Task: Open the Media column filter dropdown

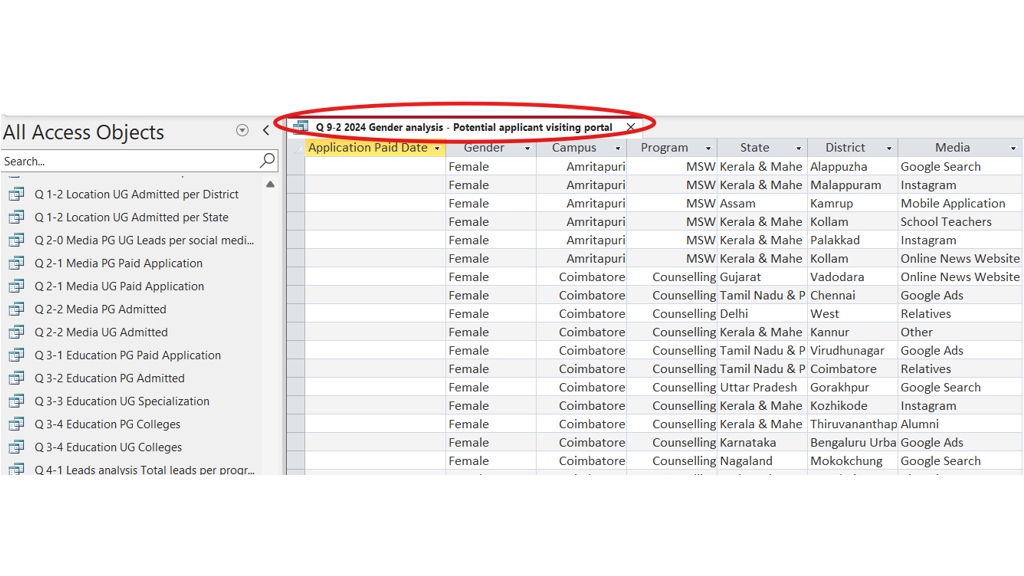Action: 1013,149
